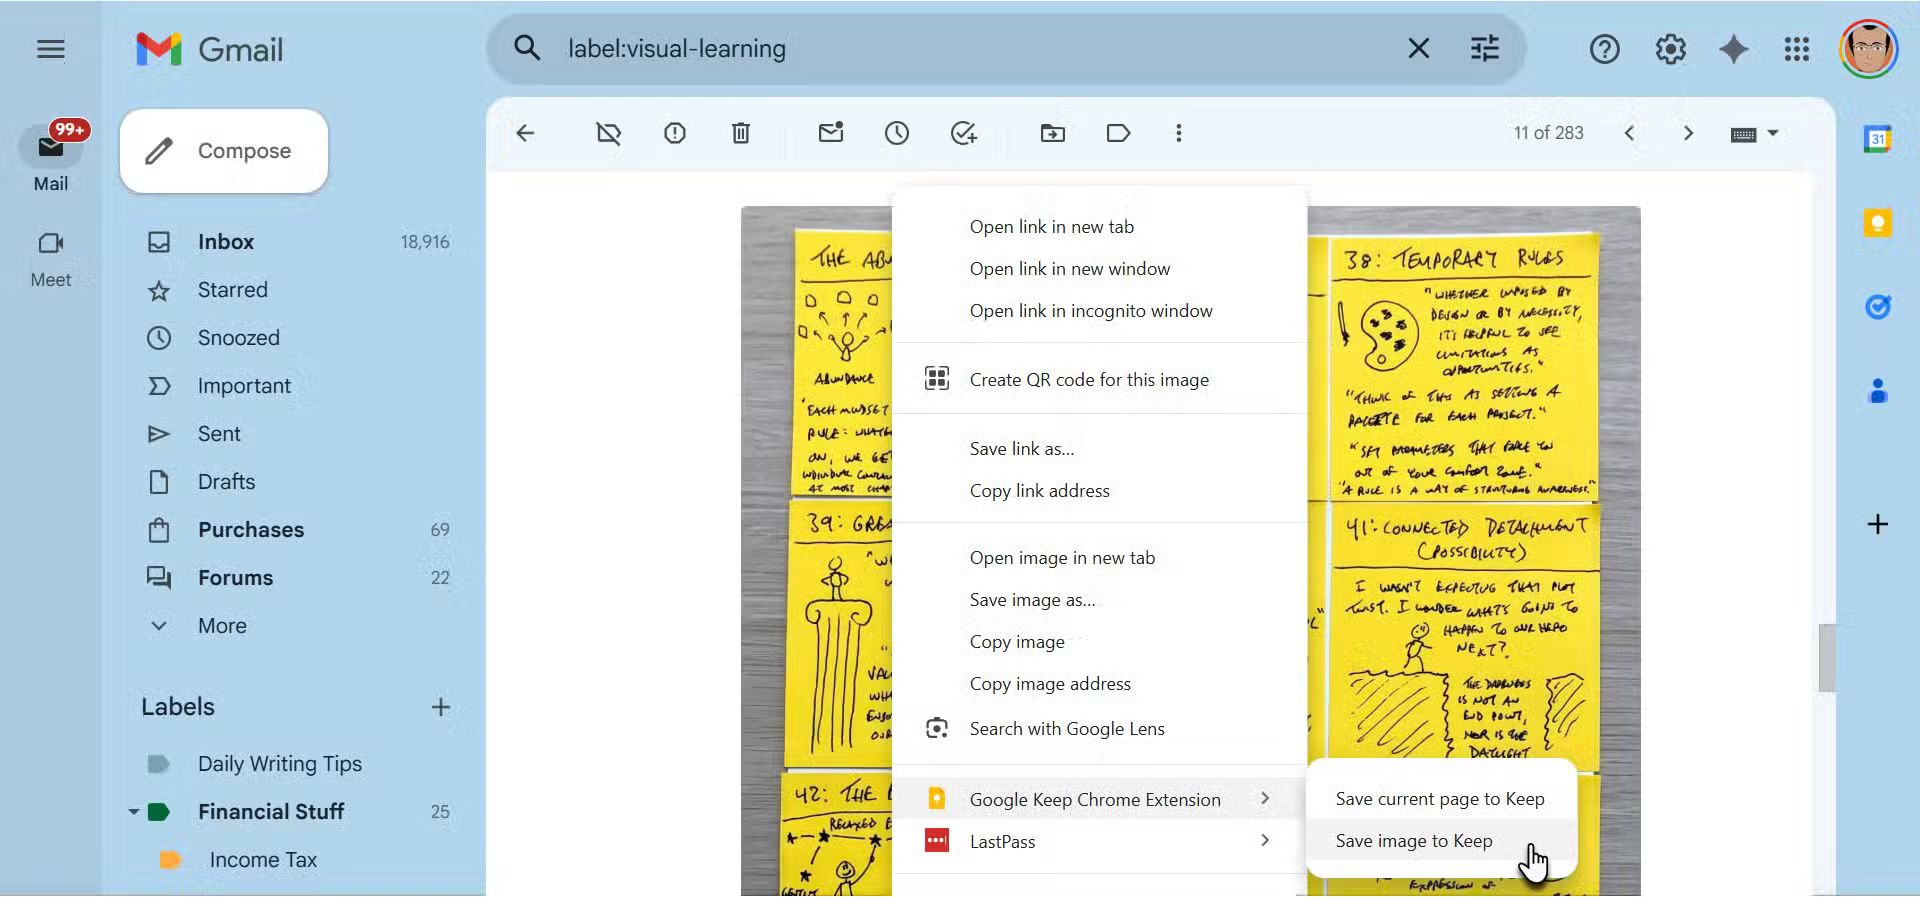Click the Report spam icon
This screenshot has width=1920, height=898.
pos(675,133)
